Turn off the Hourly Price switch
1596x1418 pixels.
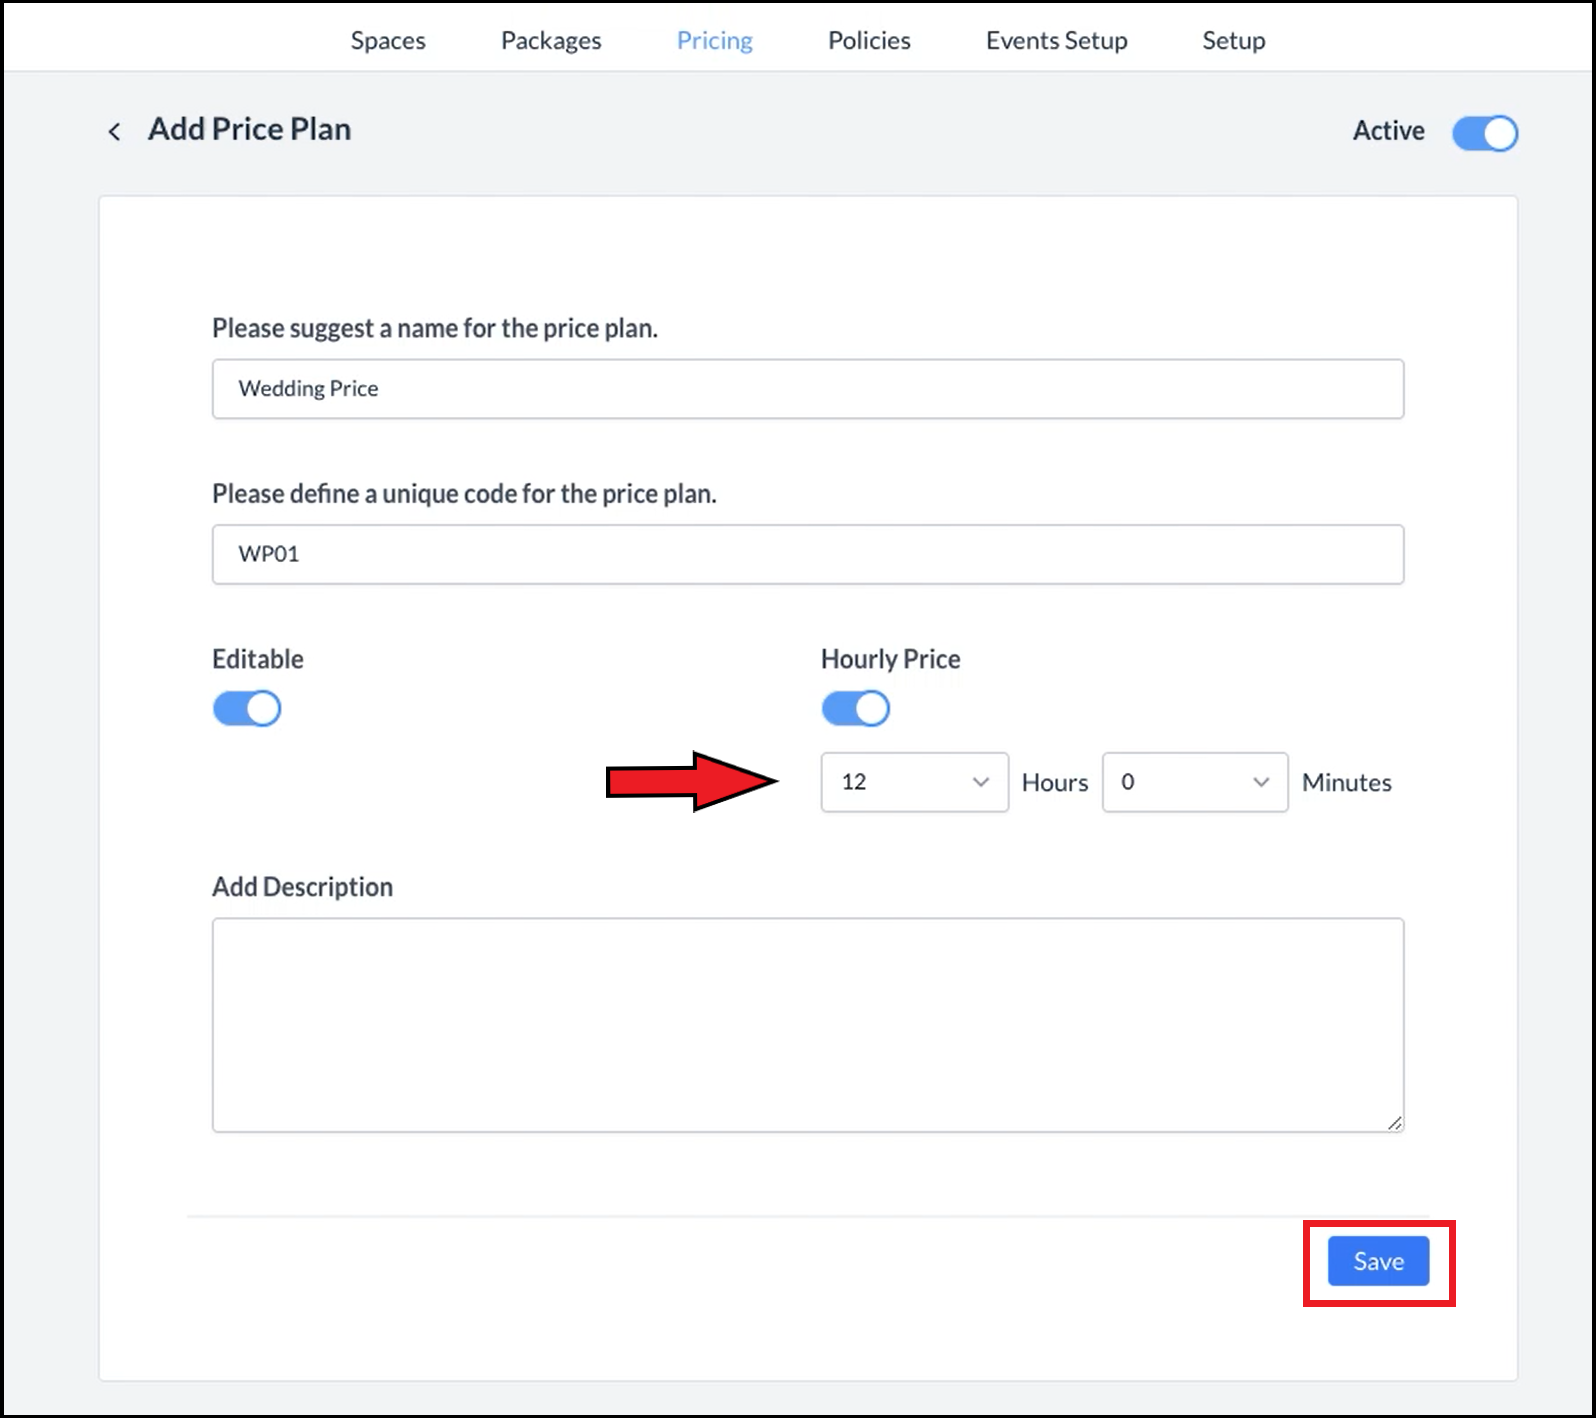coord(855,709)
